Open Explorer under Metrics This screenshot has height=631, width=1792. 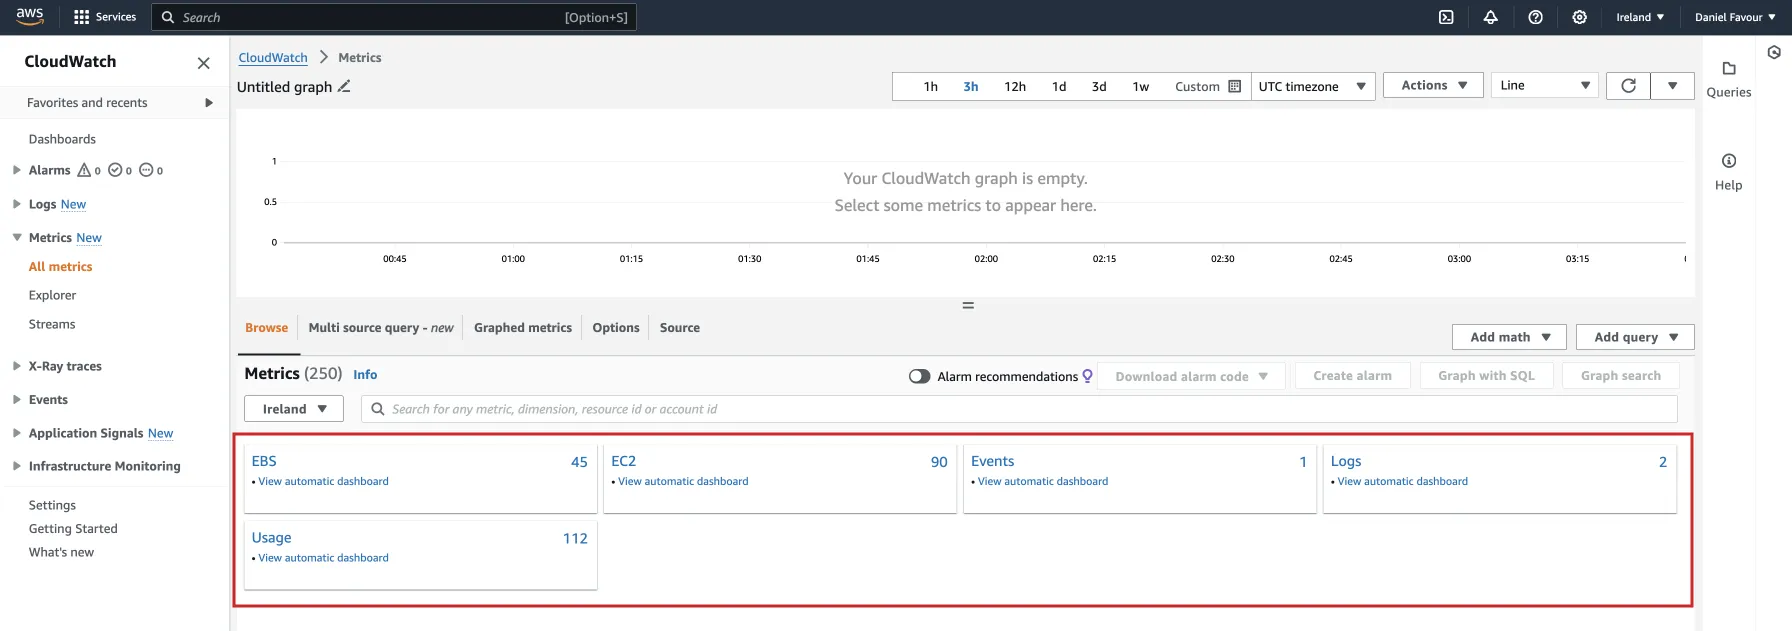coord(52,295)
